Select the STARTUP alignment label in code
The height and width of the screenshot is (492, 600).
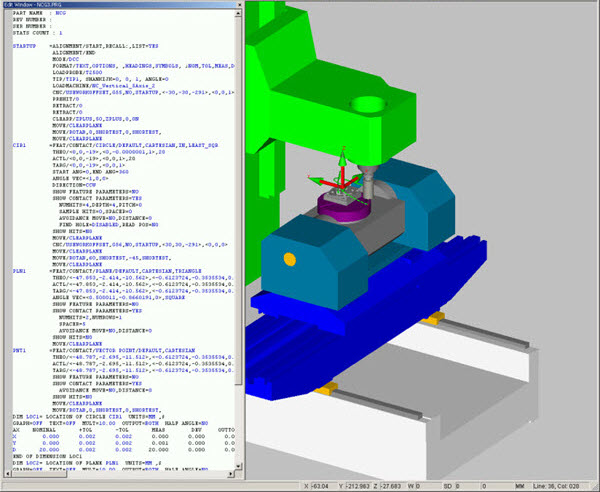point(24,46)
